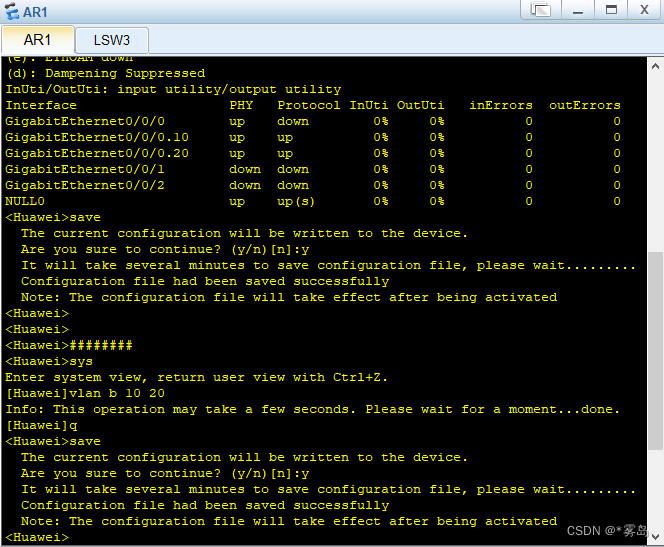Click the 'PHY' column header
Image resolution: width=664 pixels, height=547 pixels.
pyautogui.click(x=241, y=105)
